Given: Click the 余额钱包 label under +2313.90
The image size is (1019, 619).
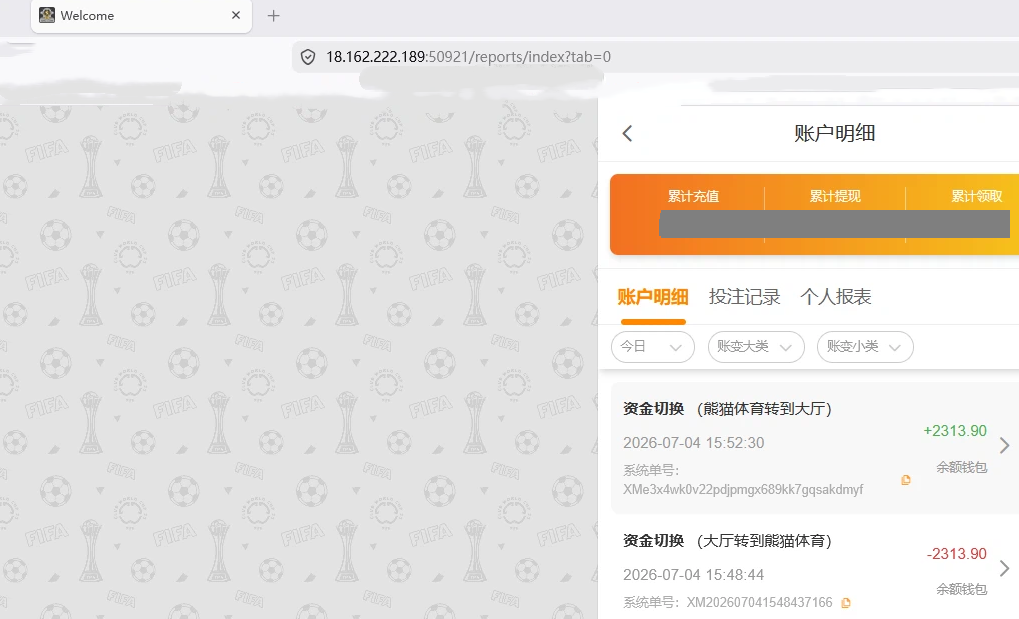Looking at the screenshot, I should tap(961, 468).
